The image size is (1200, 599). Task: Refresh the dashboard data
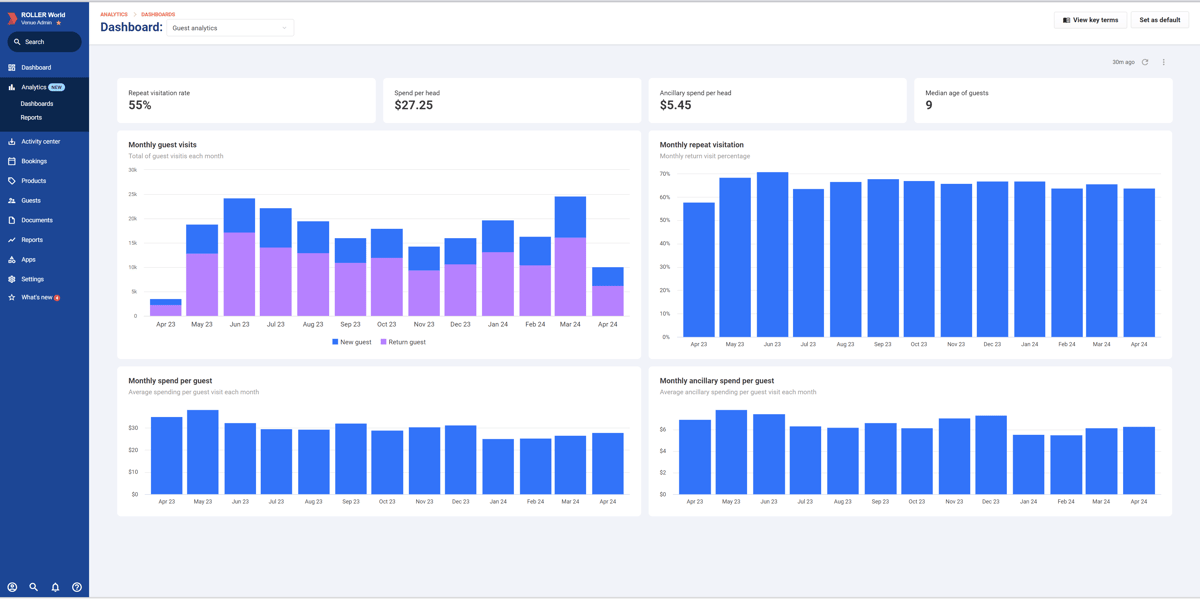(1146, 61)
